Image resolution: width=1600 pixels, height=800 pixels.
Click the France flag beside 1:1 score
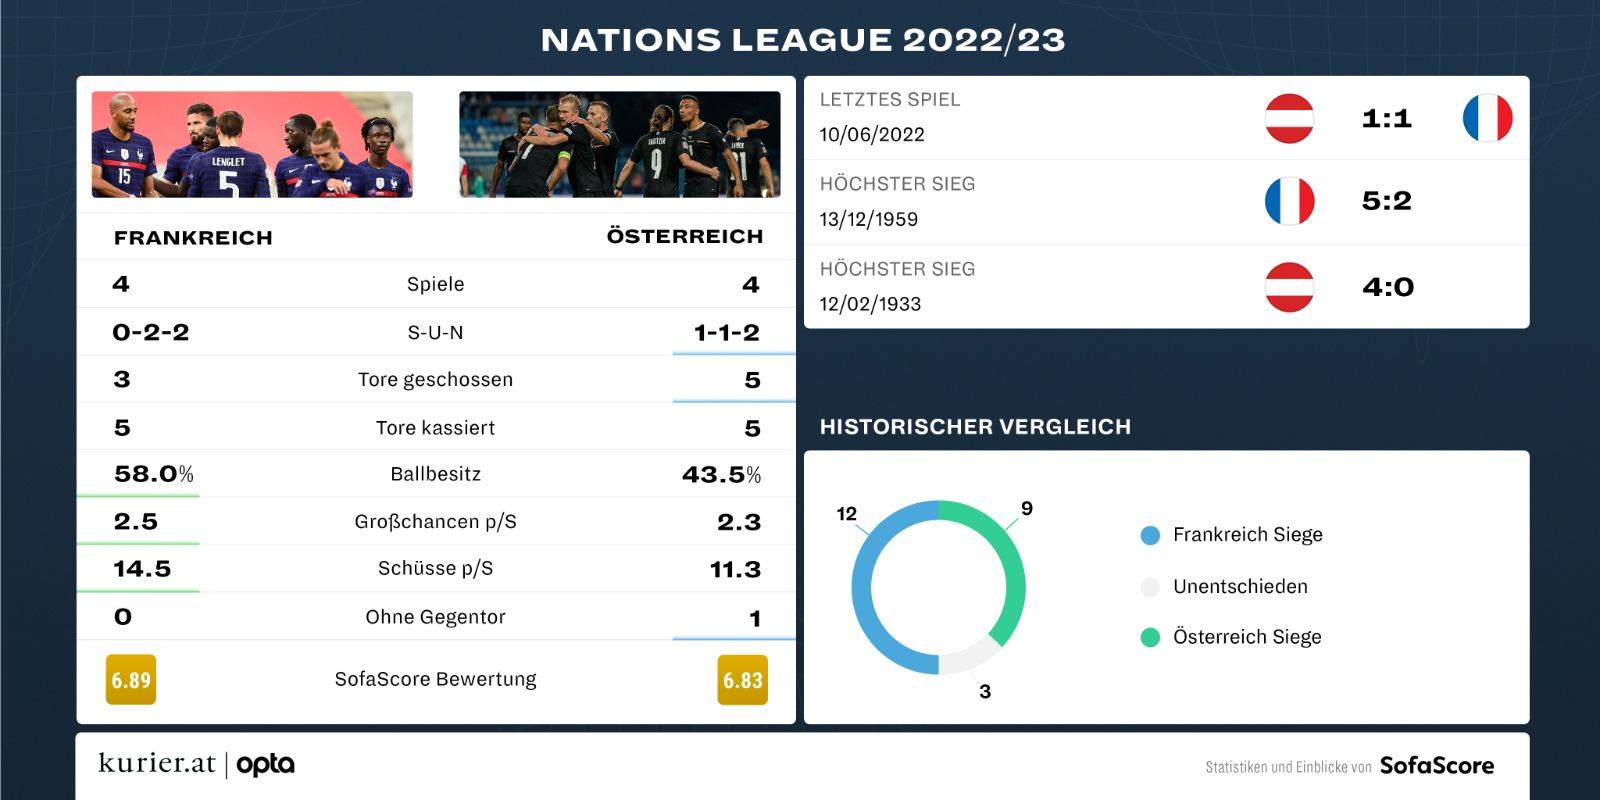click(1487, 118)
